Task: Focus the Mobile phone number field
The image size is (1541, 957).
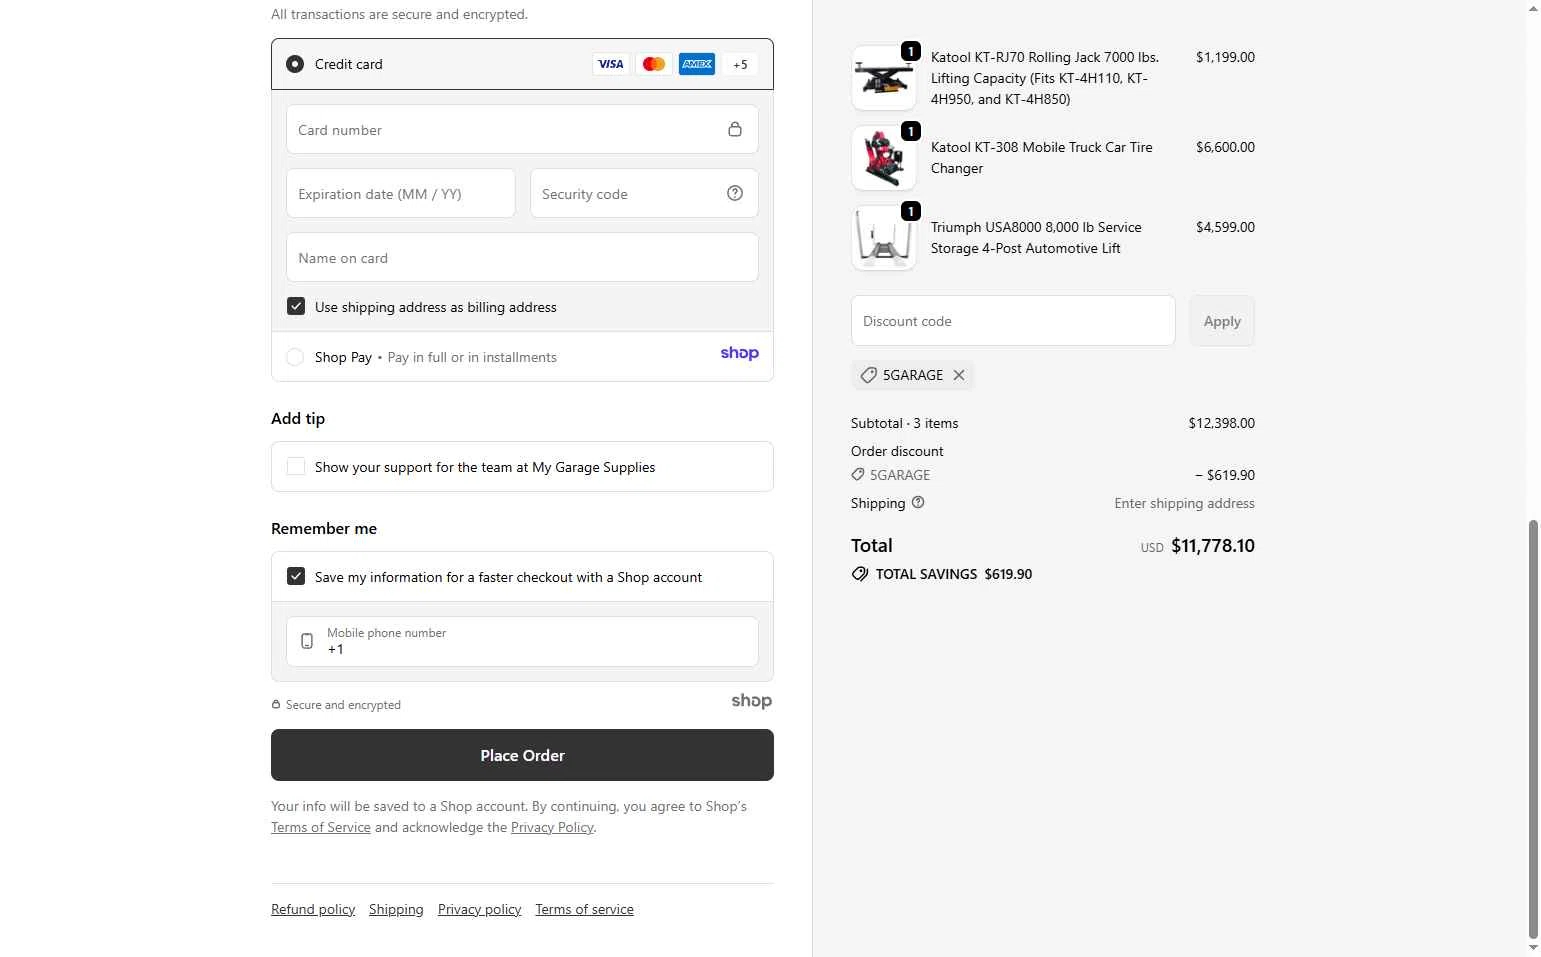Action: click(522, 641)
